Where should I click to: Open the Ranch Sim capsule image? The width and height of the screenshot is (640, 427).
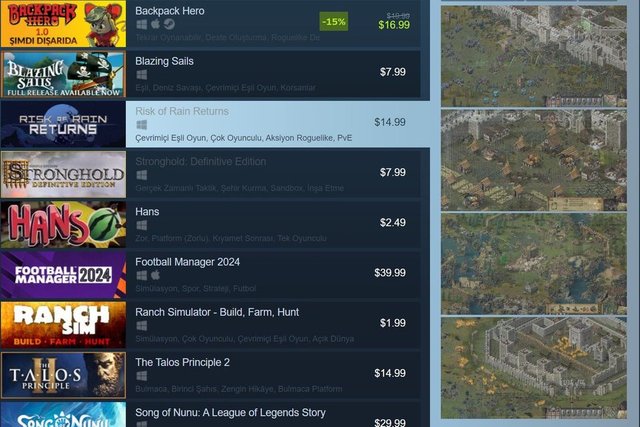63,325
